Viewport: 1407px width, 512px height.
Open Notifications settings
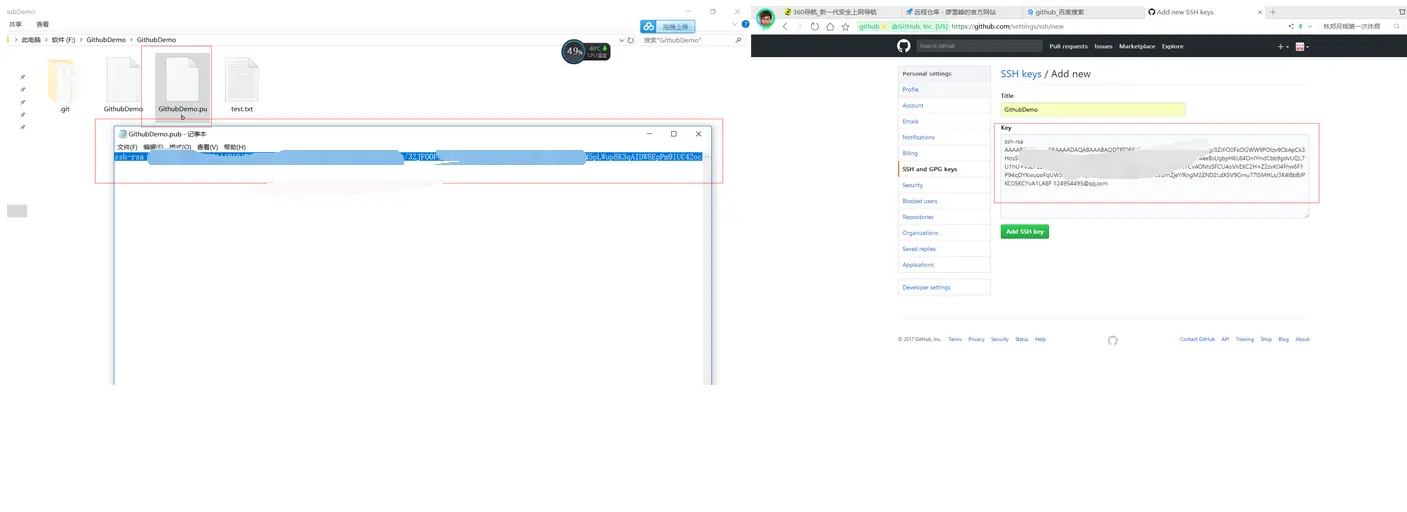pyautogui.click(x=944, y=137)
